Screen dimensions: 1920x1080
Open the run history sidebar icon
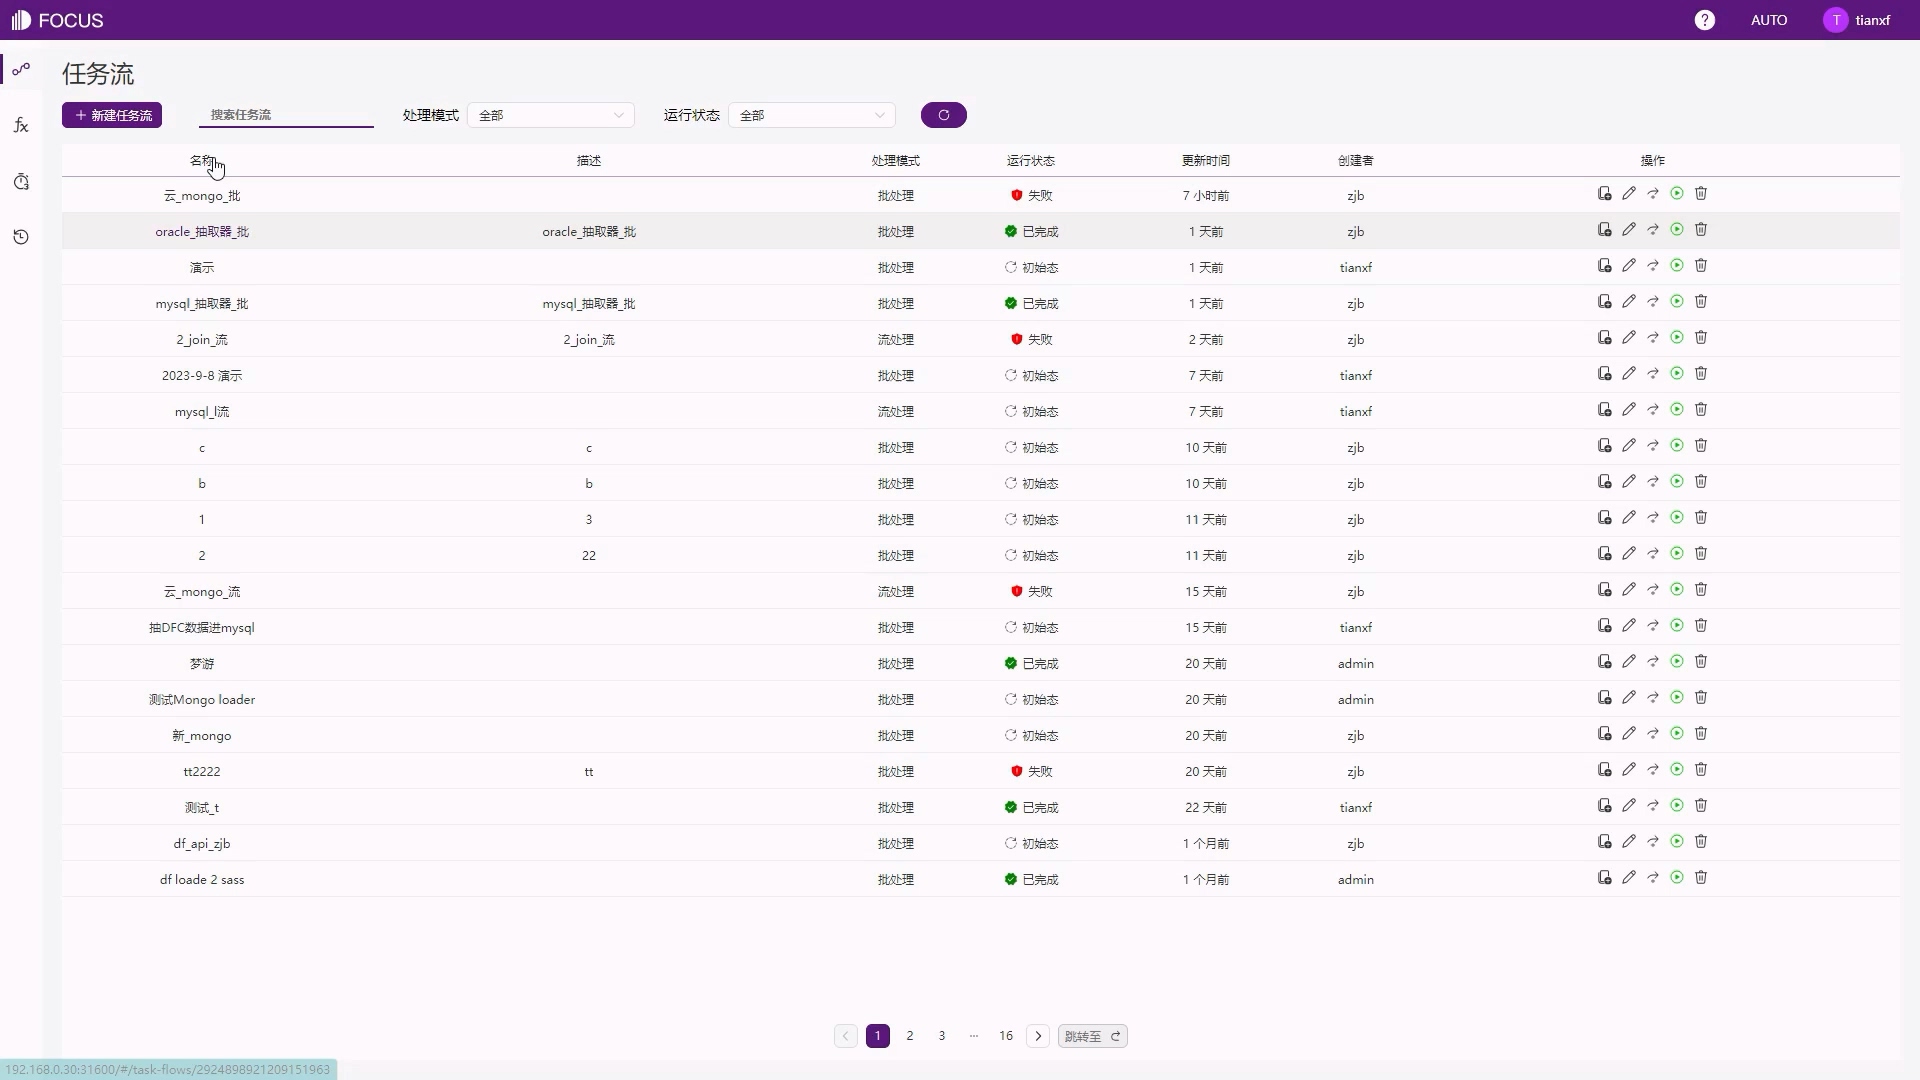point(21,237)
